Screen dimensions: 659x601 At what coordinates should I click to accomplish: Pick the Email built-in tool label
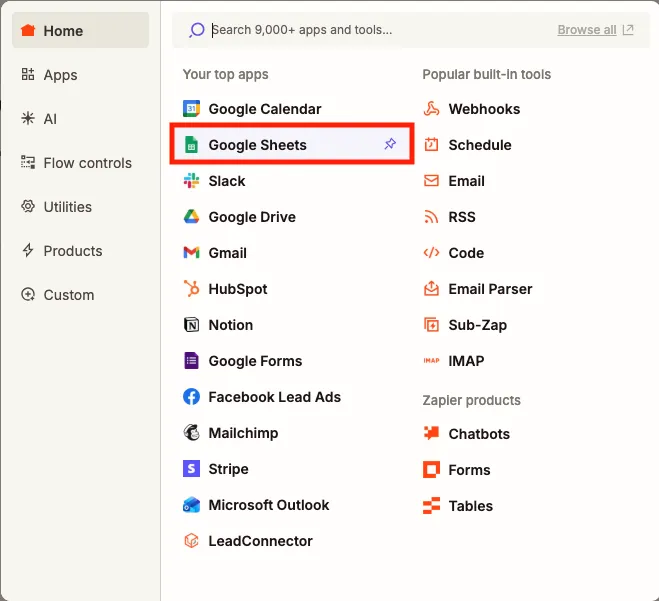point(467,181)
